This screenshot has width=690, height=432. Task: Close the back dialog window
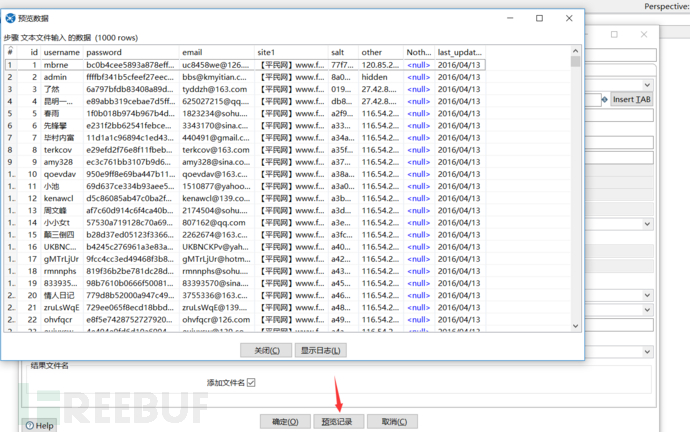click(x=644, y=34)
